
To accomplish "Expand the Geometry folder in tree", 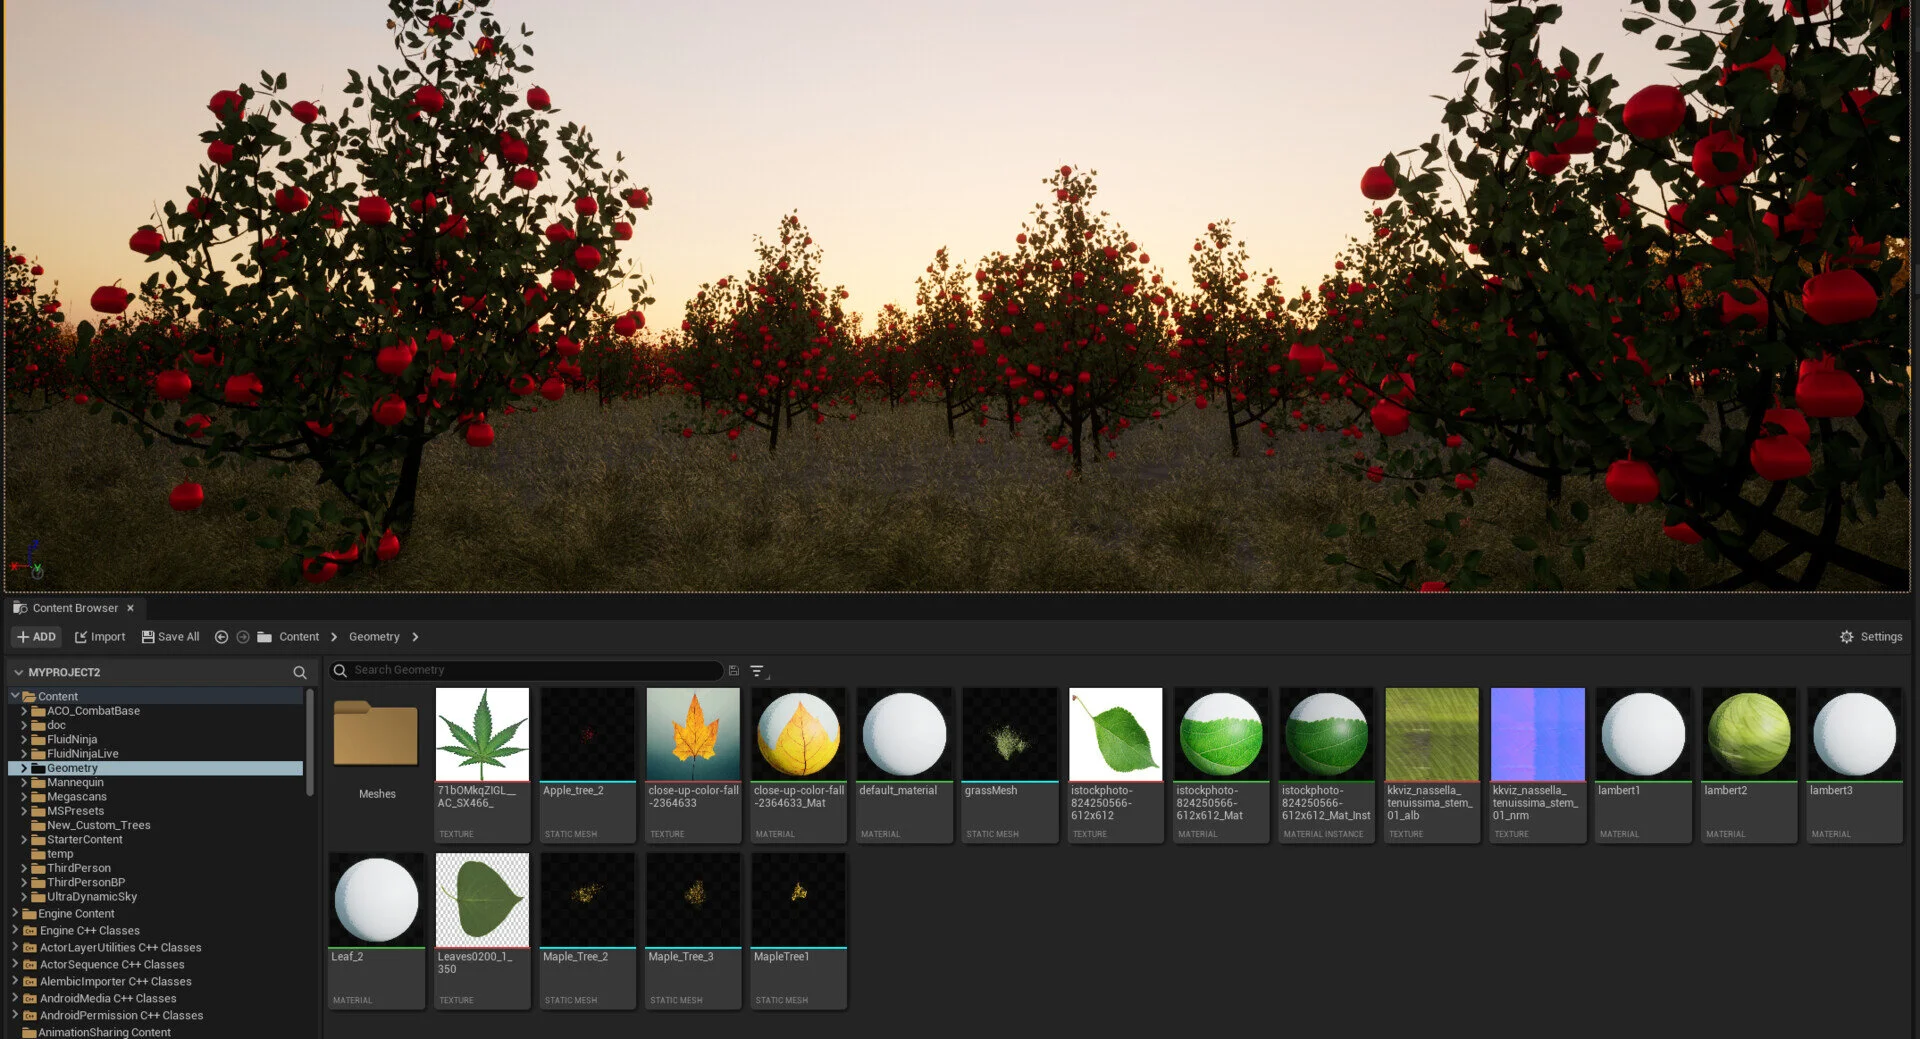I will pyautogui.click(x=24, y=768).
